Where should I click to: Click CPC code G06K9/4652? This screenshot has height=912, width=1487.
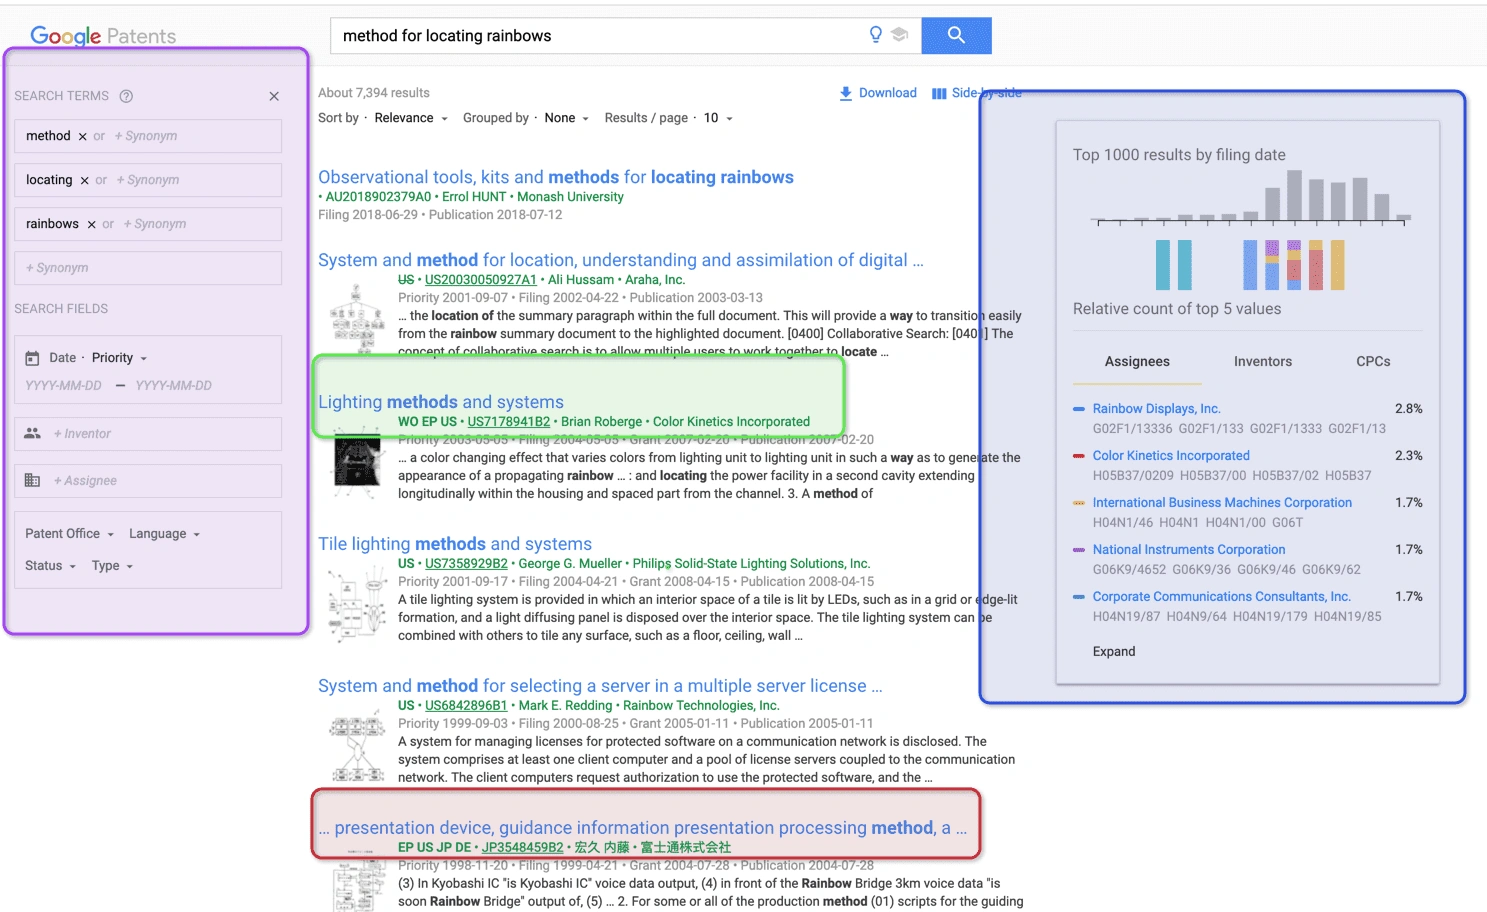1129,570
